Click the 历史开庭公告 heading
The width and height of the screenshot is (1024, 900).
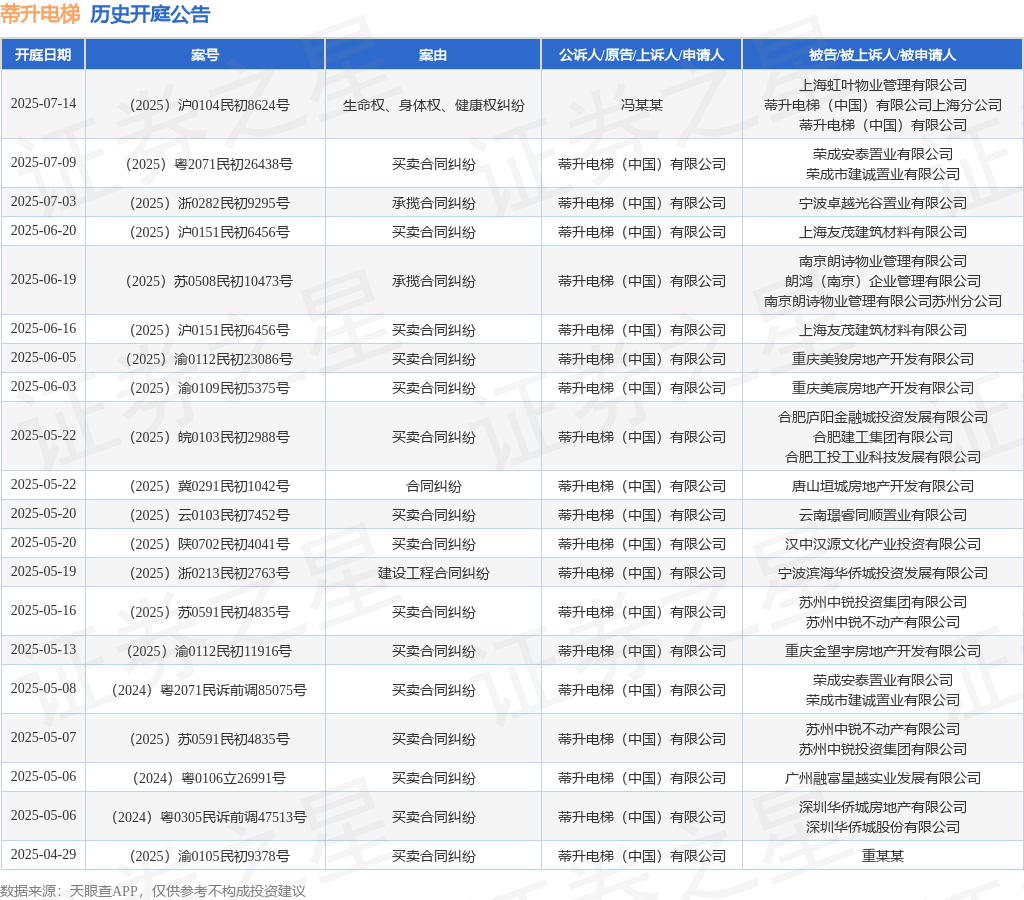(150, 14)
